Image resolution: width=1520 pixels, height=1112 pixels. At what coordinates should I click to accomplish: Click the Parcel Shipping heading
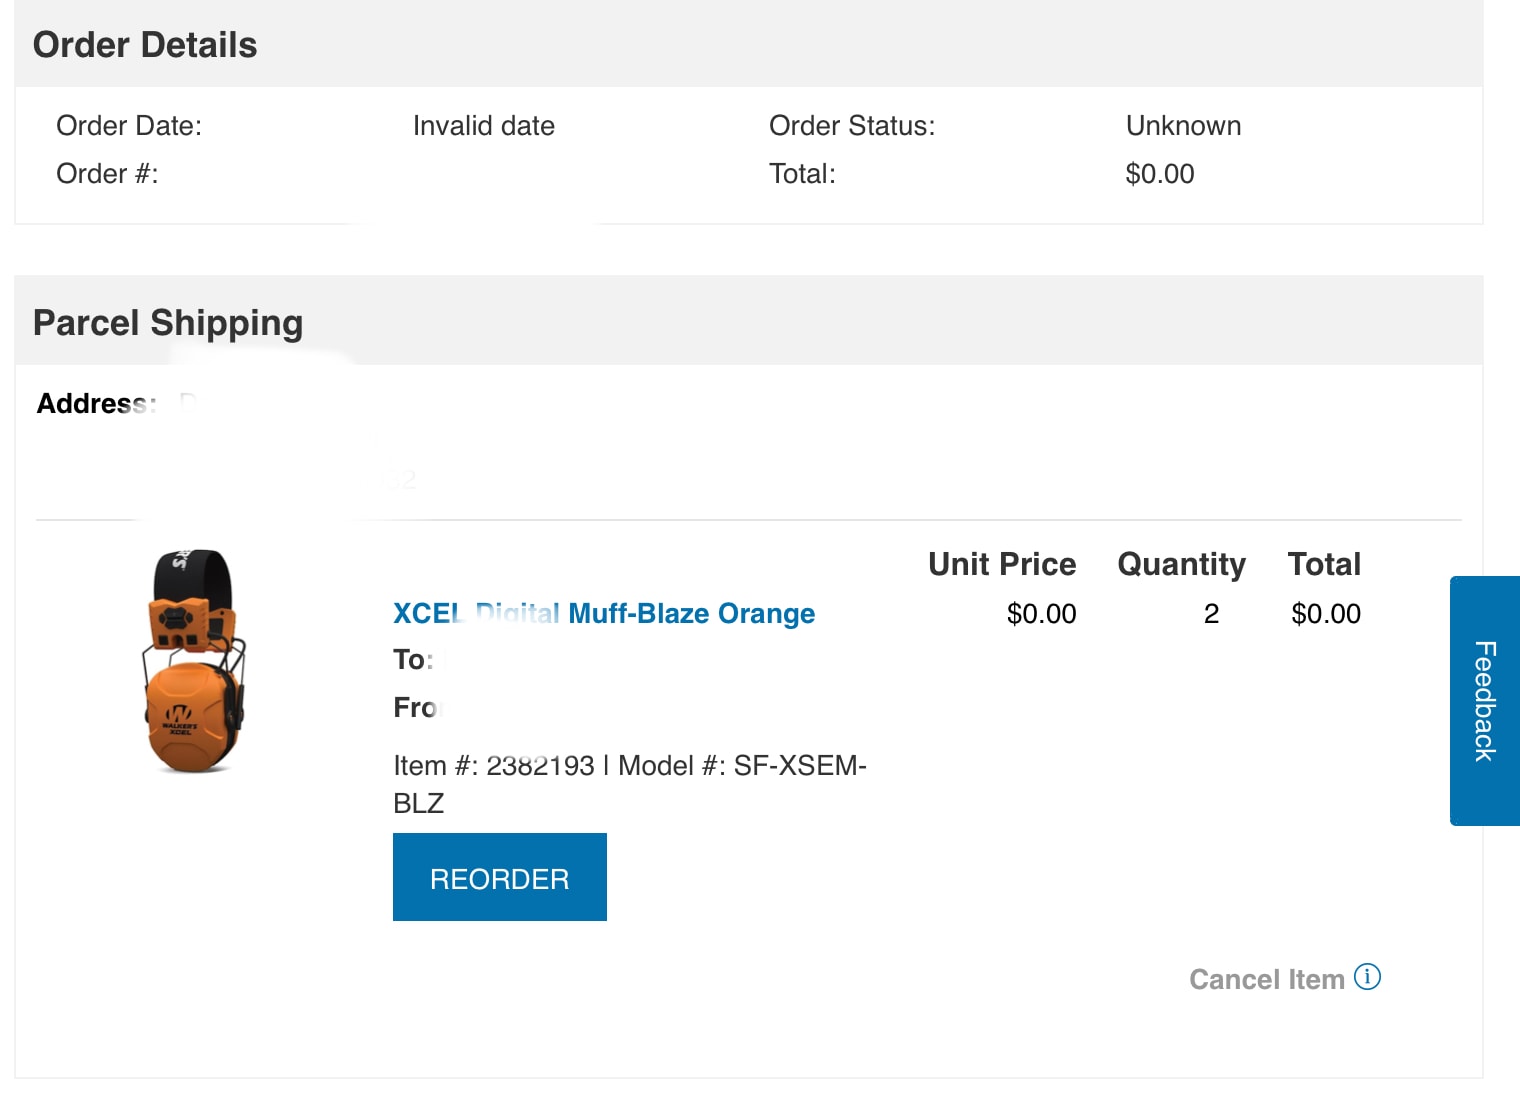tap(168, 323)
